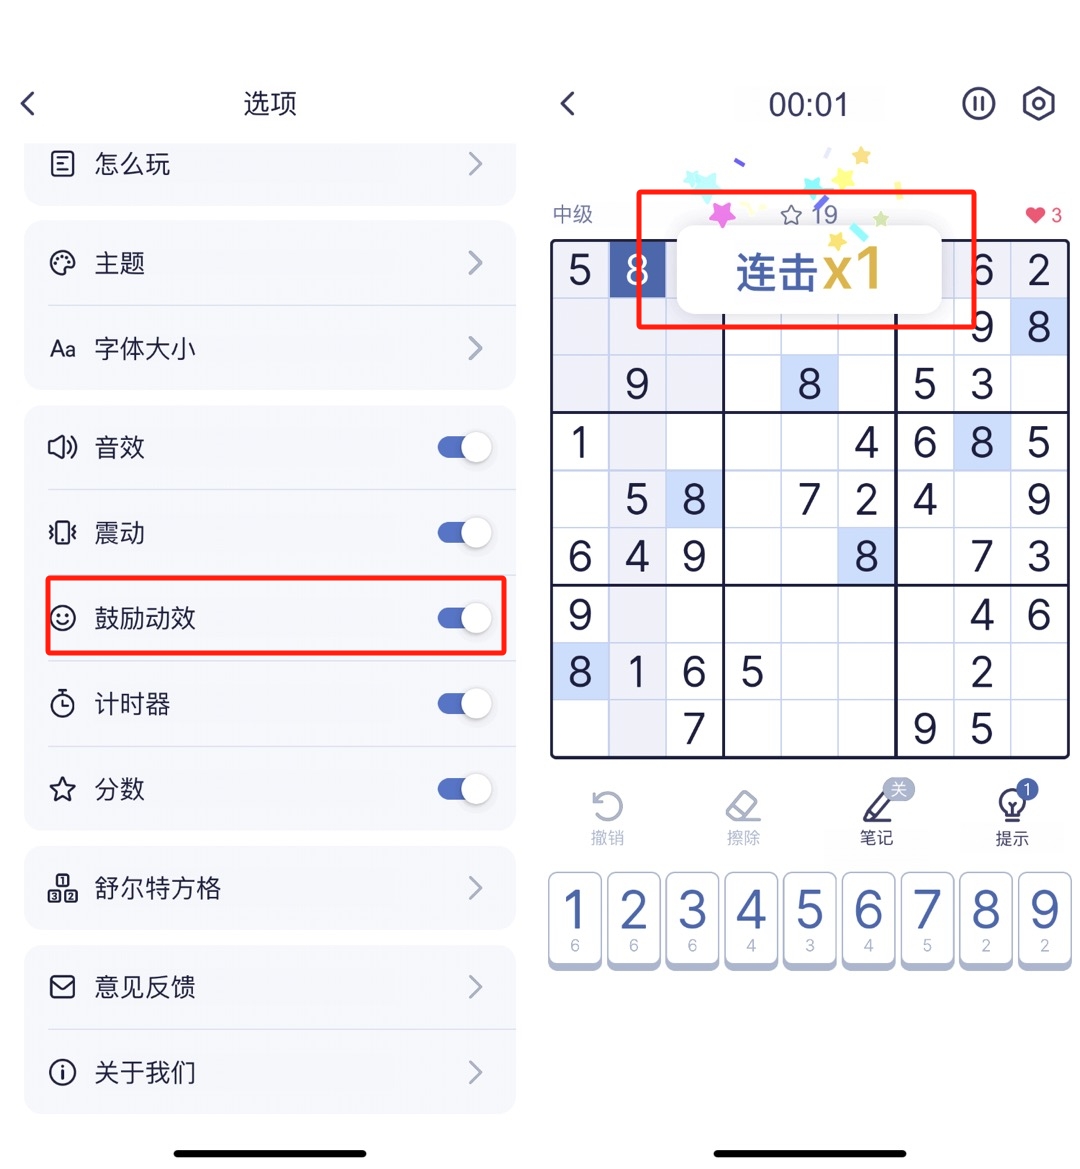The height and width of the screenshot is (1169, 1080).
Task: Select the 中级 difficulty label
Action: click(x=574, y=214)
